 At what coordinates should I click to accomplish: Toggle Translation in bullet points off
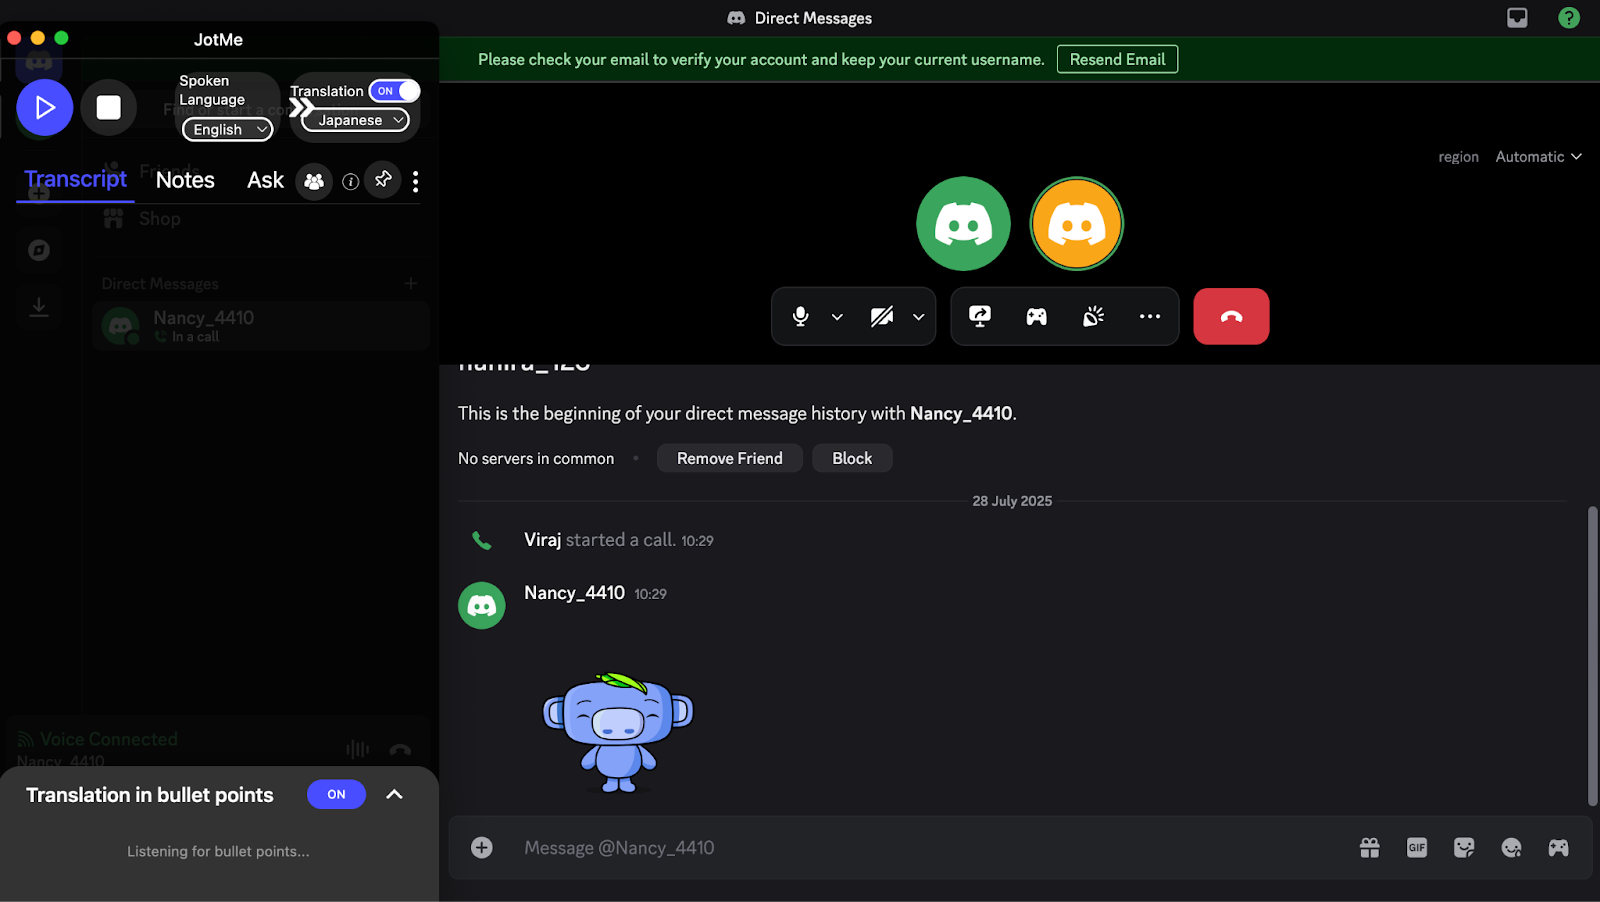(x=336, y=794)
